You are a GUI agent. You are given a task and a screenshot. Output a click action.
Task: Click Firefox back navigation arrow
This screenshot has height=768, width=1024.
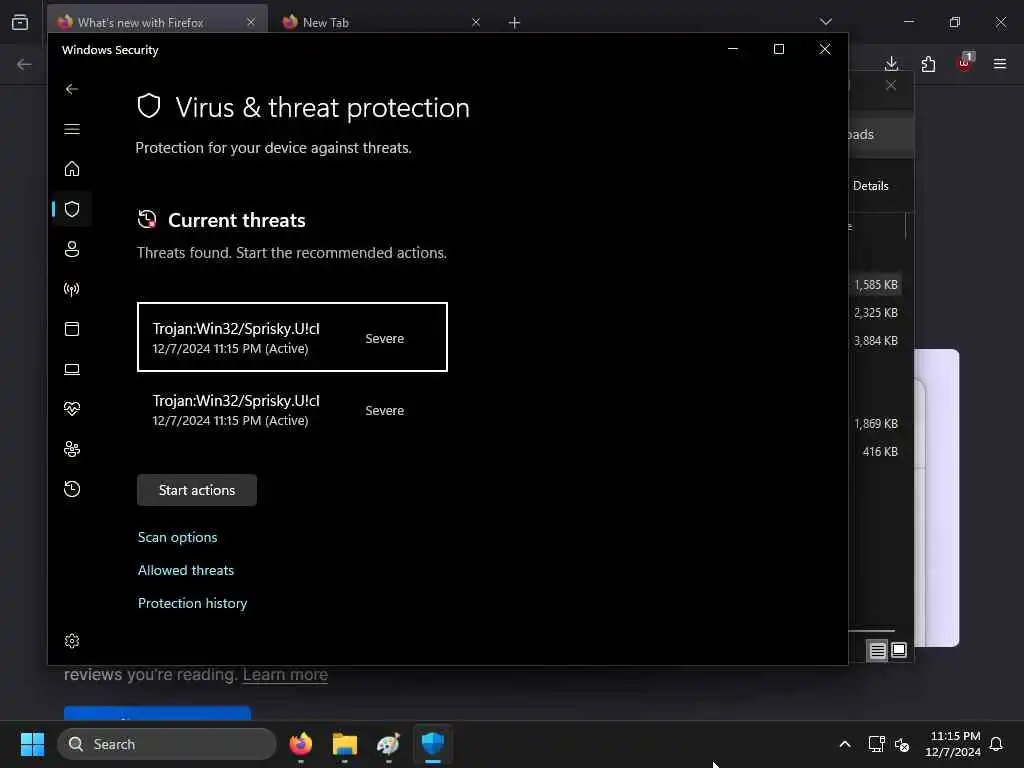(x=24, y=64)
